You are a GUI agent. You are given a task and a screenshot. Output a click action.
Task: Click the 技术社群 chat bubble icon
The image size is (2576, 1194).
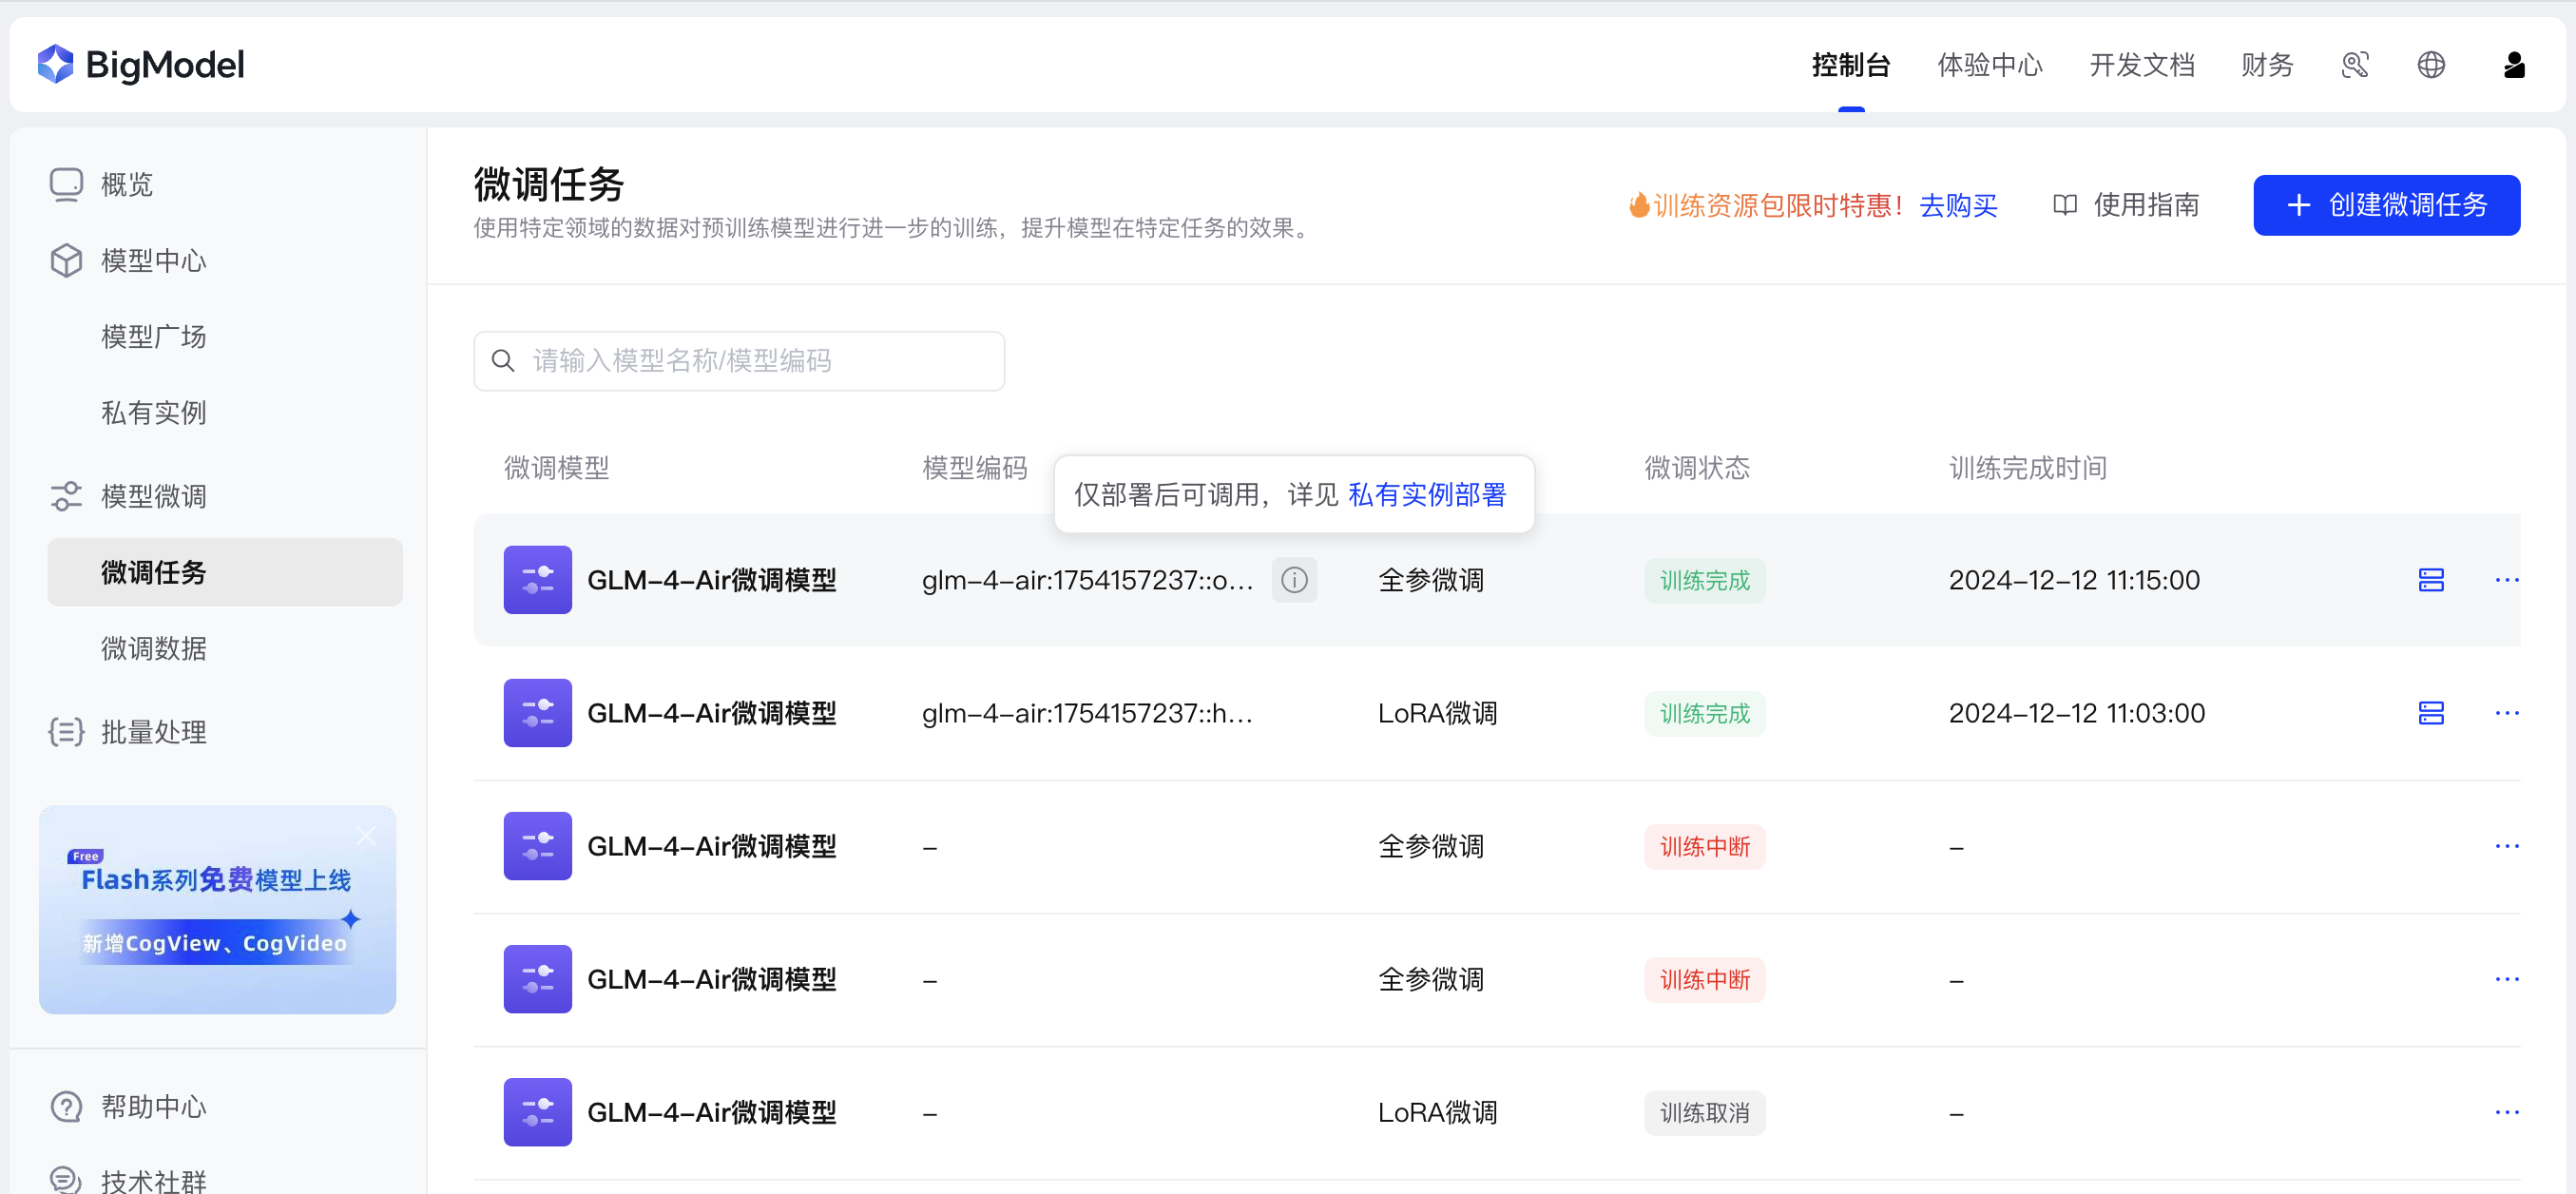tap(66, 1180)
